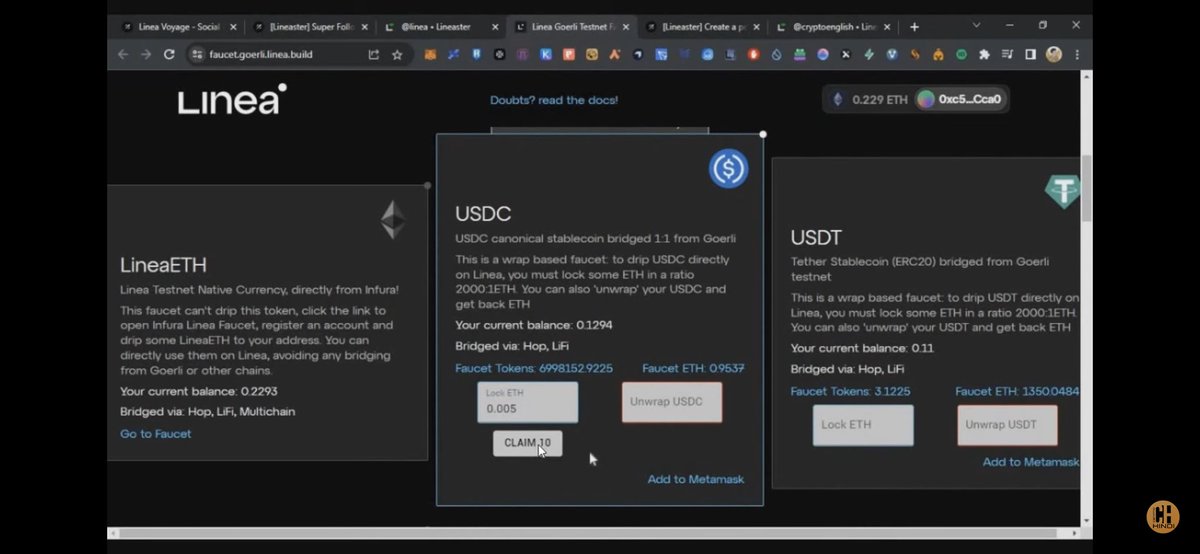Click the Faucet ETH: 0.9537 text
Screen dimensions: 1200x554
tap(693, 368)
